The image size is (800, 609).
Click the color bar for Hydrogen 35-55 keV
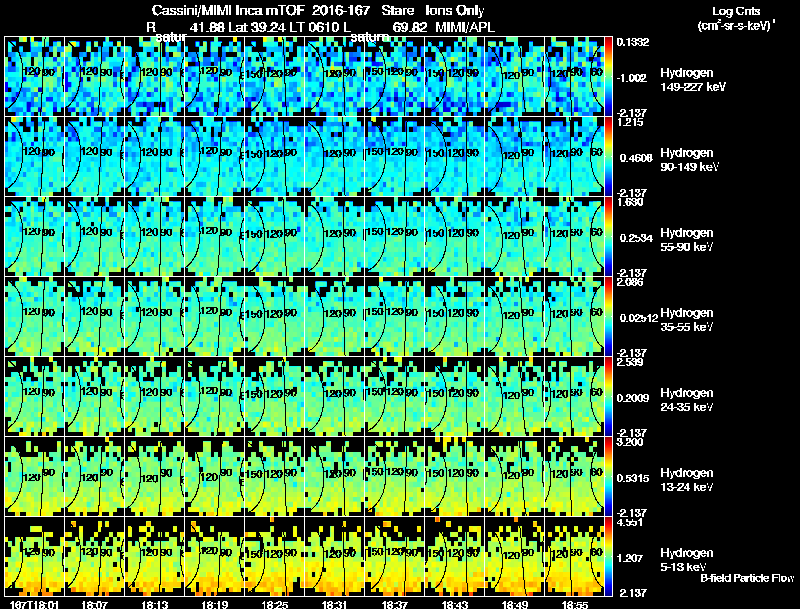pos(608,316)
